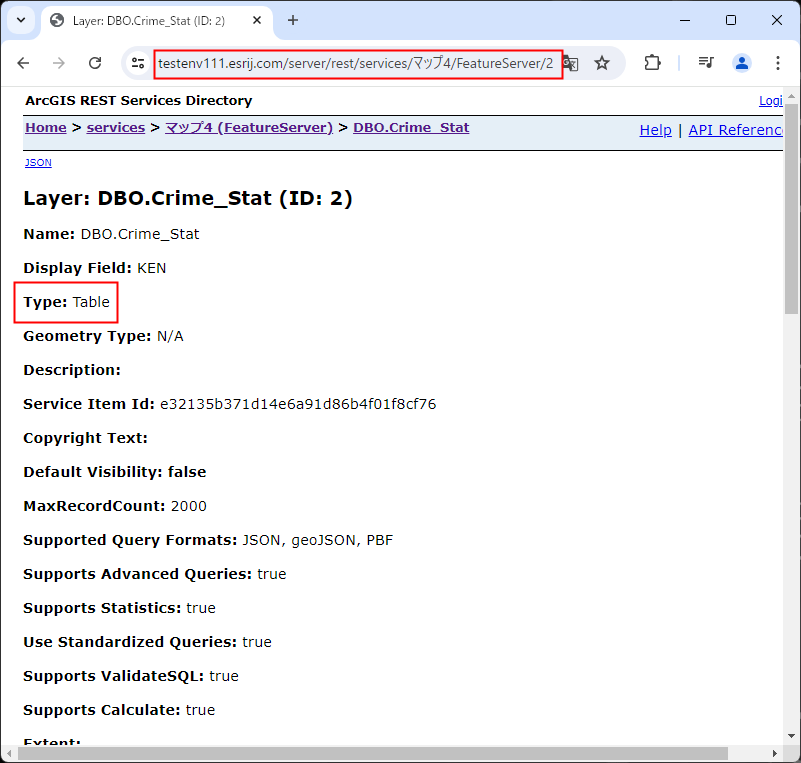This screenshot has width=801, height=763.
Task: View the layer as JSON
Action: 38,162
